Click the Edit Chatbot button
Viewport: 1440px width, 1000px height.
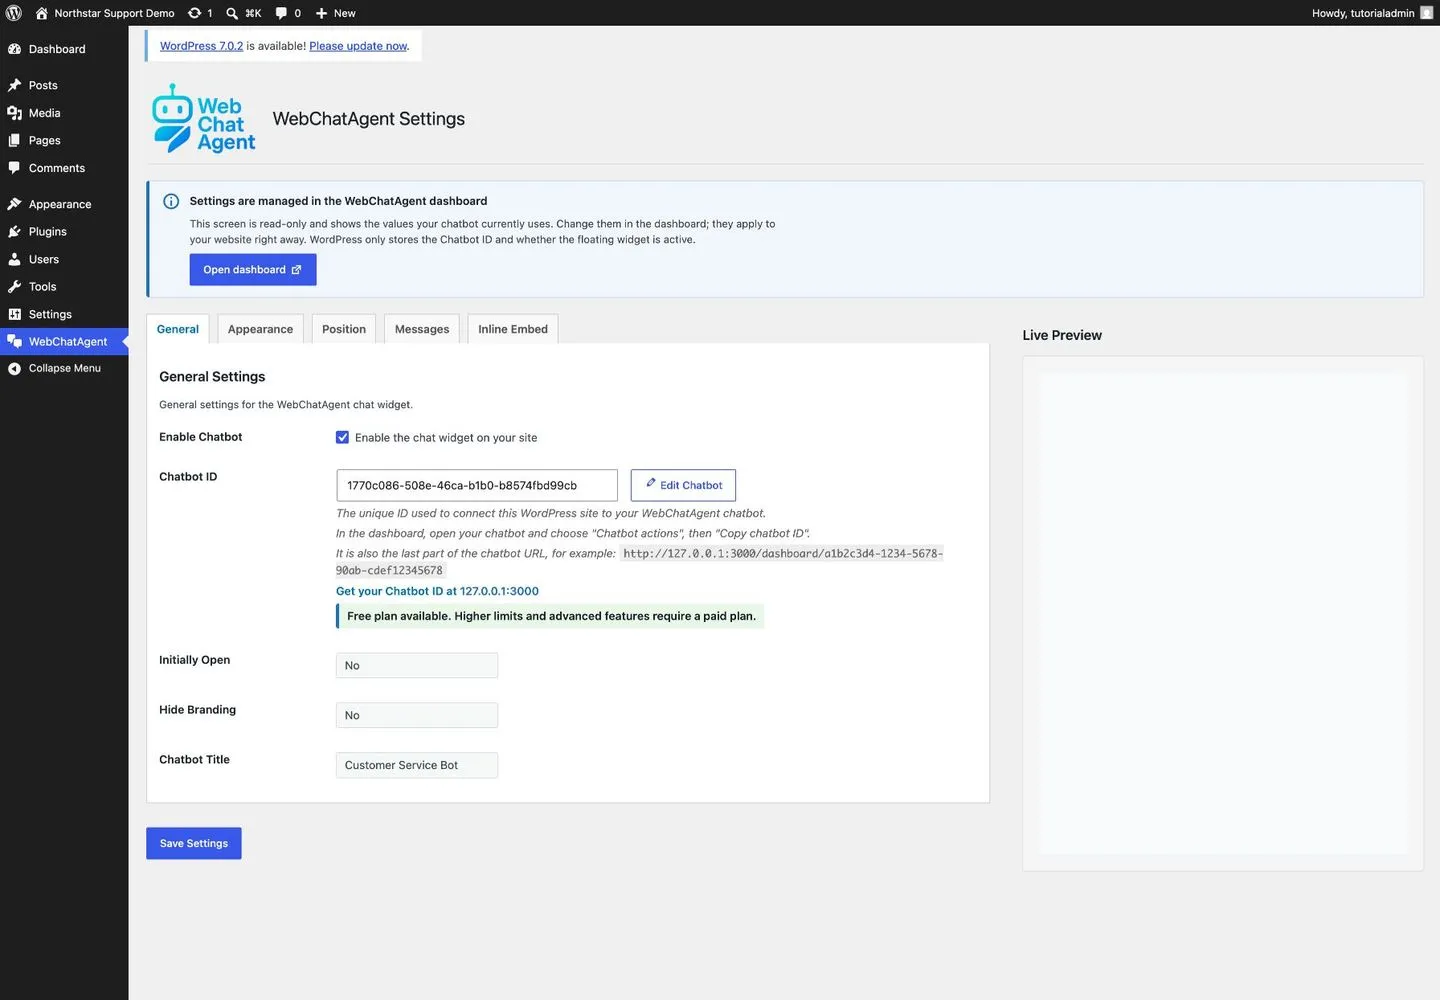(683, 485)
